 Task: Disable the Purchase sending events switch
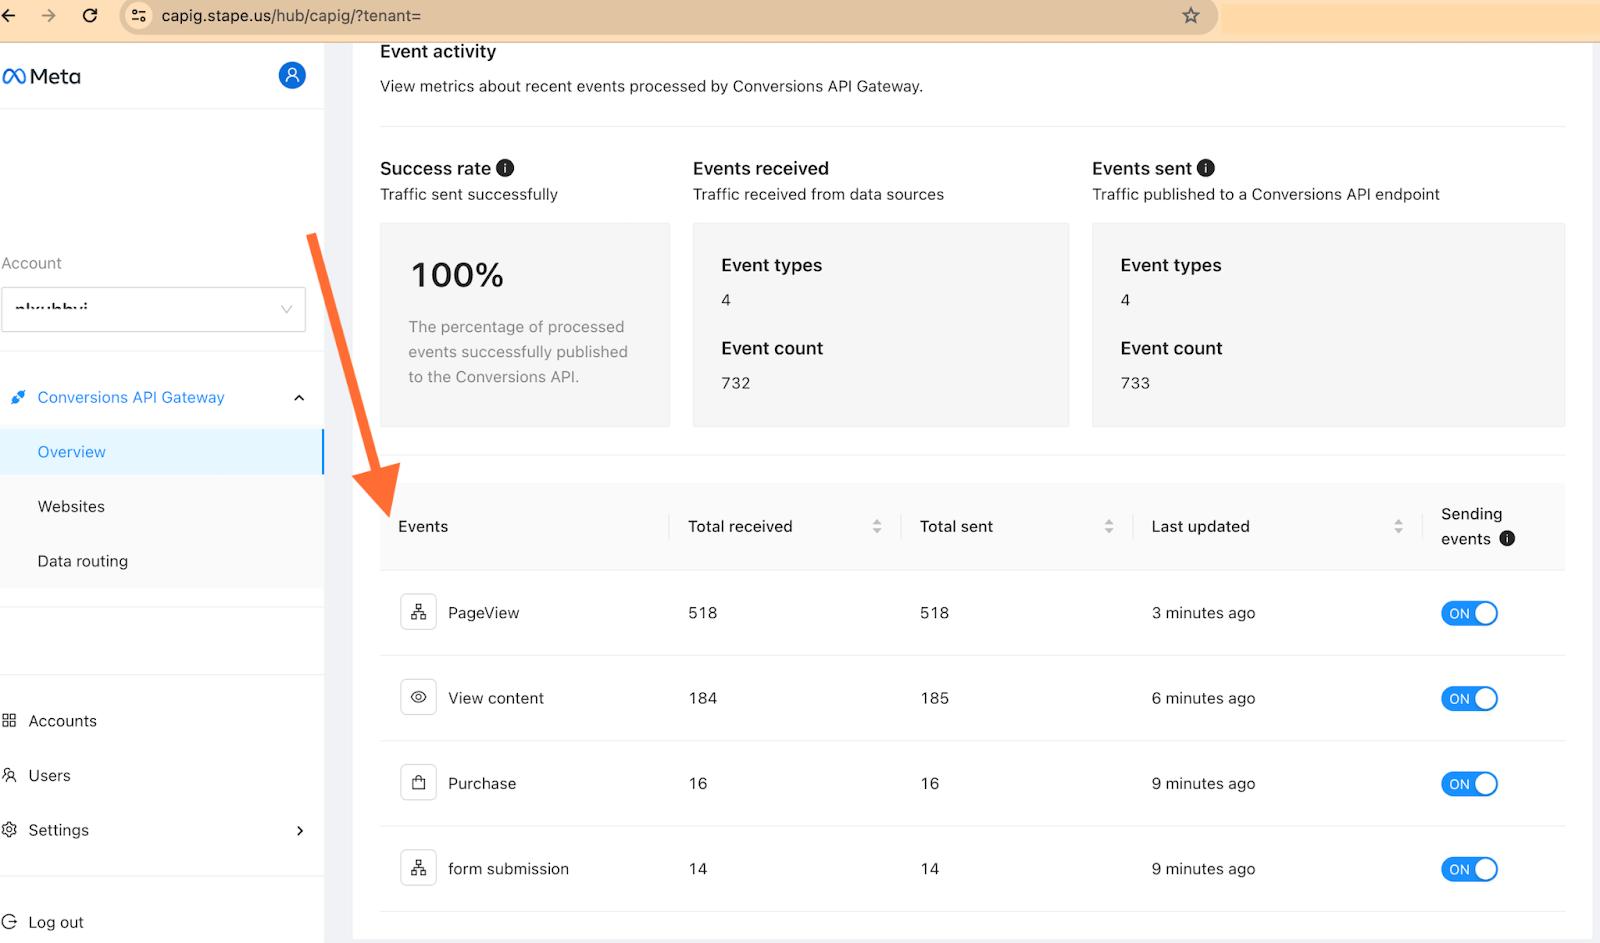click(1469, 784)
